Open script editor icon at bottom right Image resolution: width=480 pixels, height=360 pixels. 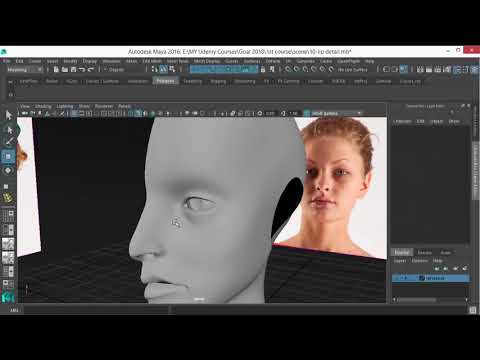[472, 310]
